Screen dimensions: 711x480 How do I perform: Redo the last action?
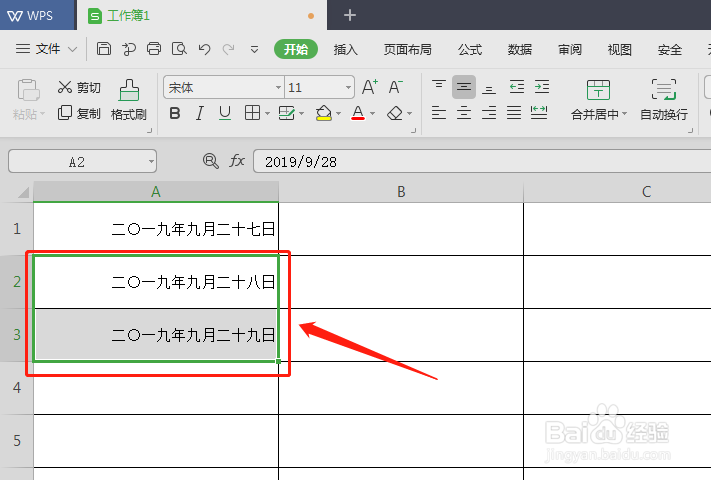click(229, 49)
